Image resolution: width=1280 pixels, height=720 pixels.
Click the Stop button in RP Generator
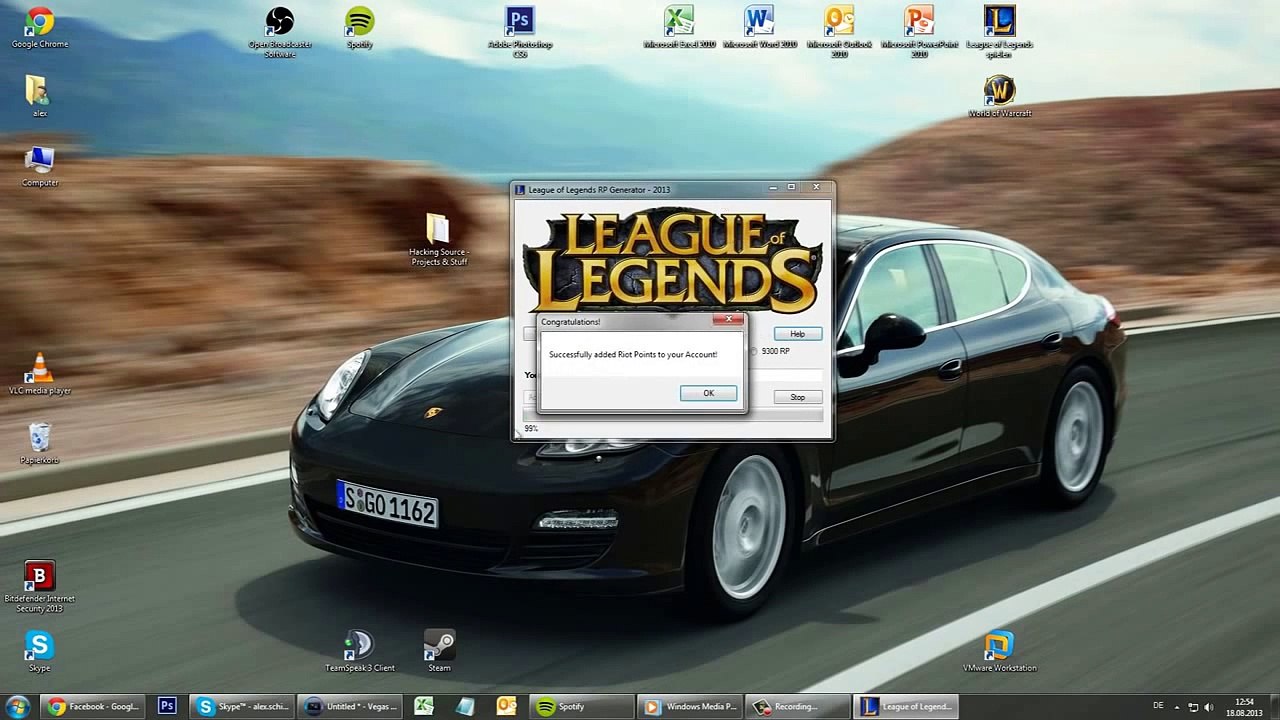pyautogui.click(x=797, y=397)
